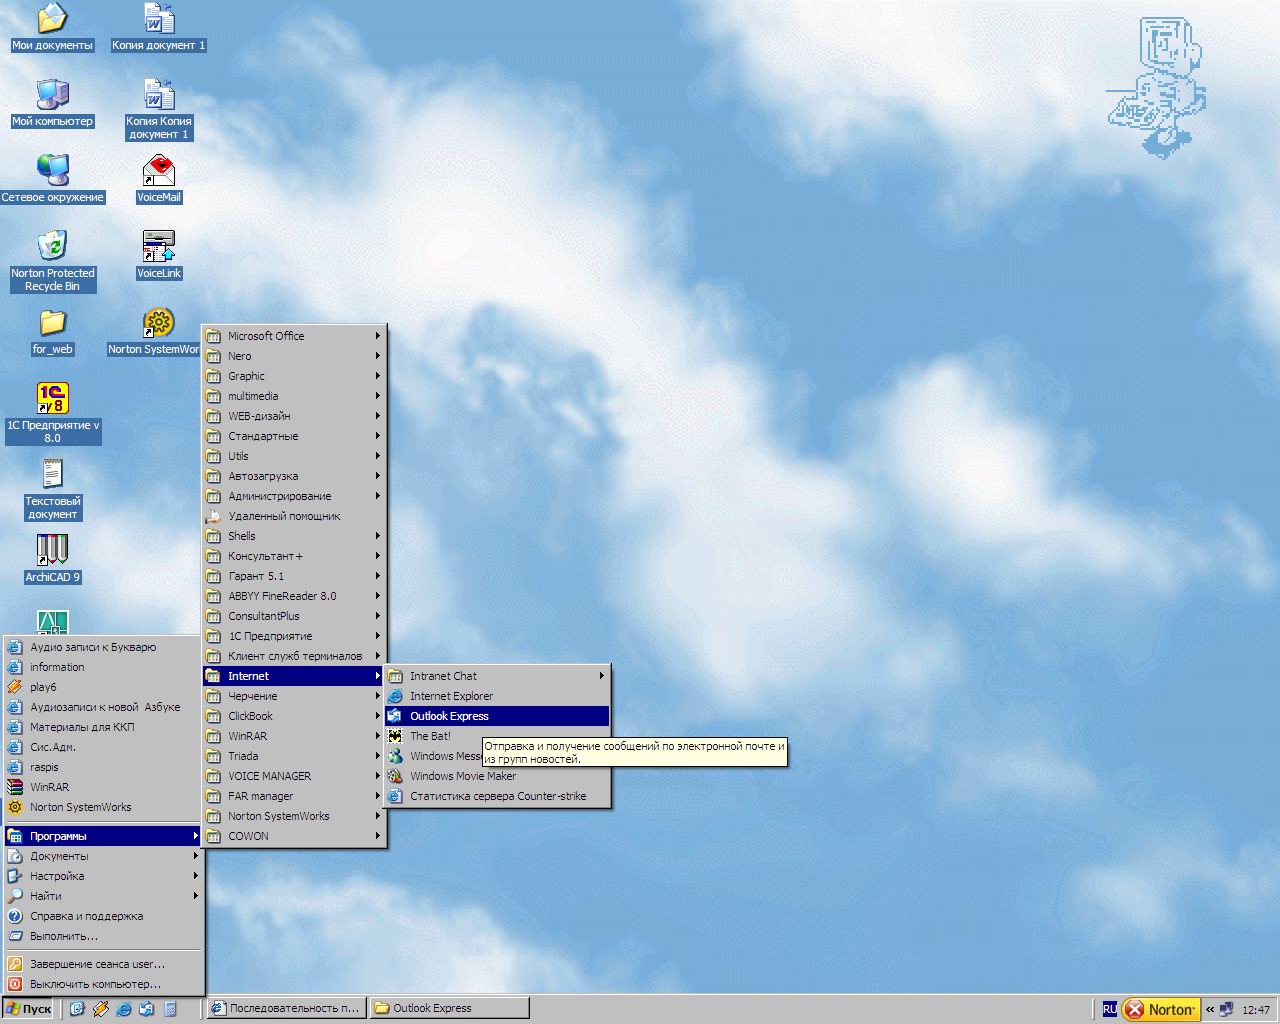Click the Пуск start button
The height and width of the screenshot is (1024, 1280).
tap(29, 1009)
